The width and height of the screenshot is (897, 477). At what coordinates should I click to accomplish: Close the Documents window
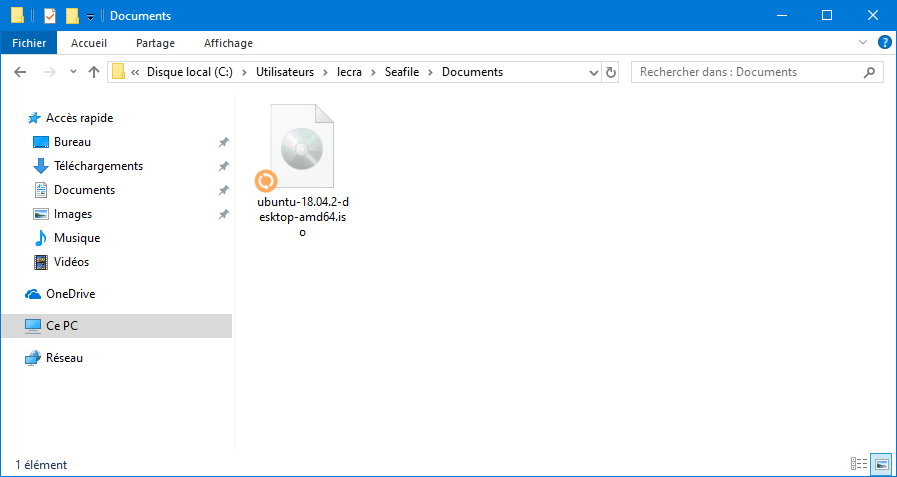(873, 15)
